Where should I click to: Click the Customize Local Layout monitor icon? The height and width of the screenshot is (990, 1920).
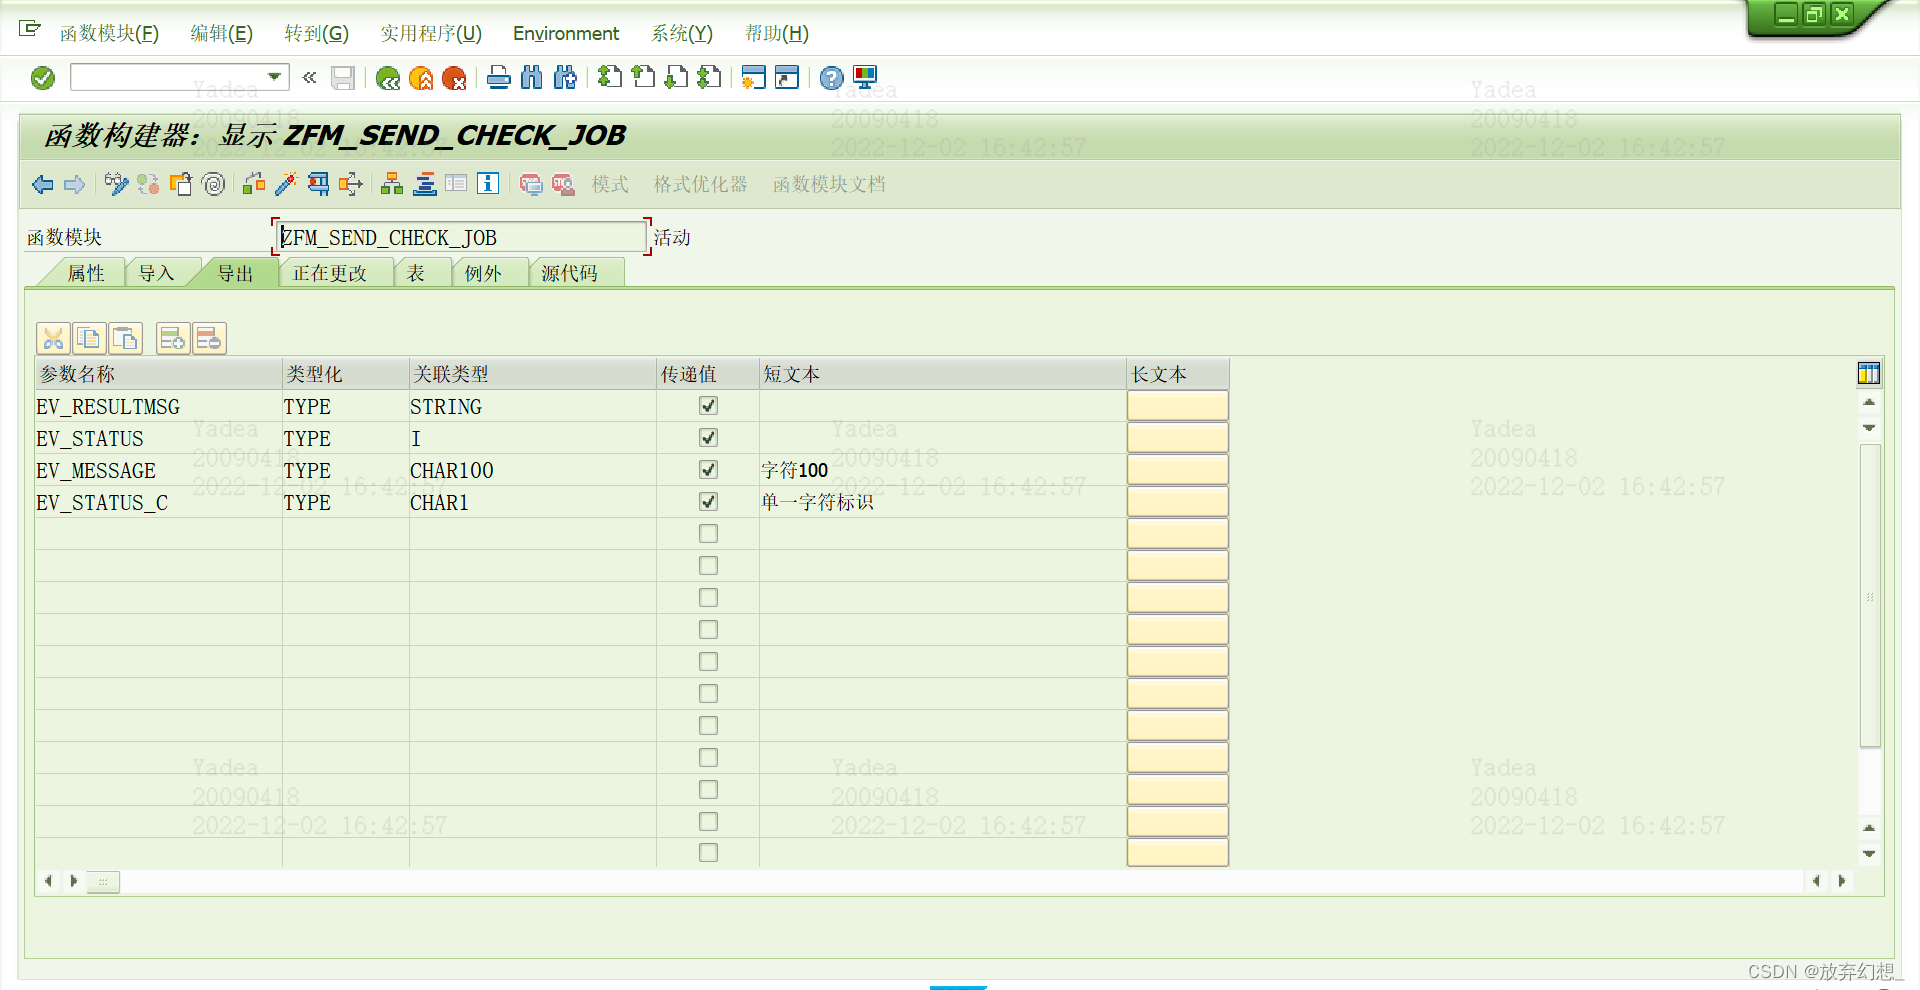point(865,78)
